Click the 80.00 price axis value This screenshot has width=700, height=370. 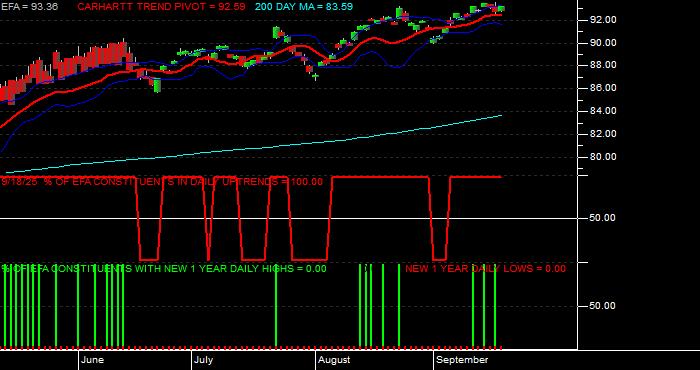click(603, 157)
